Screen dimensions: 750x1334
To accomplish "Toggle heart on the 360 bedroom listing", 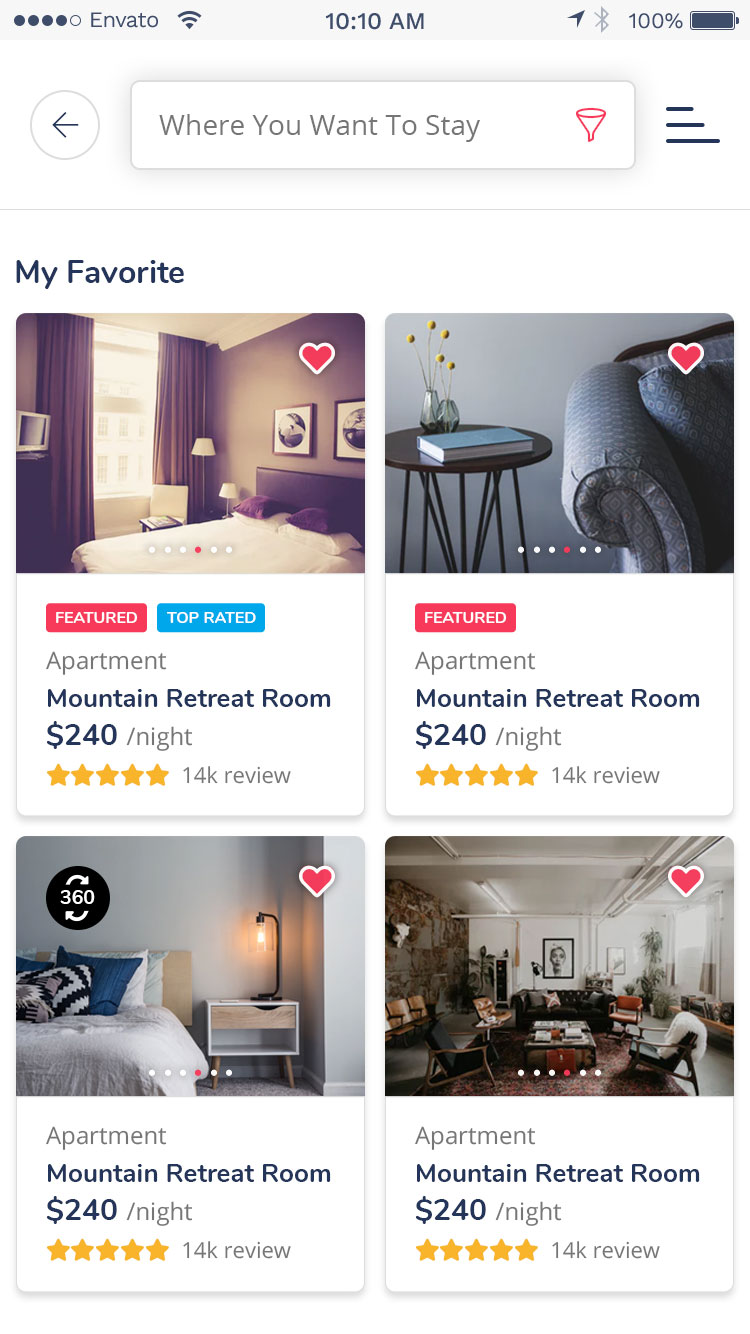I will tap(317, 880).
